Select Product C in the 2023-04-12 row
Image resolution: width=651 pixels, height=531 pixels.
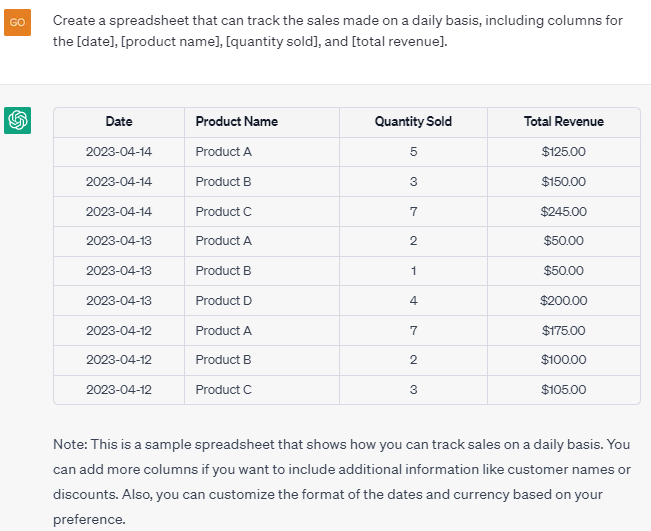pyautogui.click(x=224, y=389)
